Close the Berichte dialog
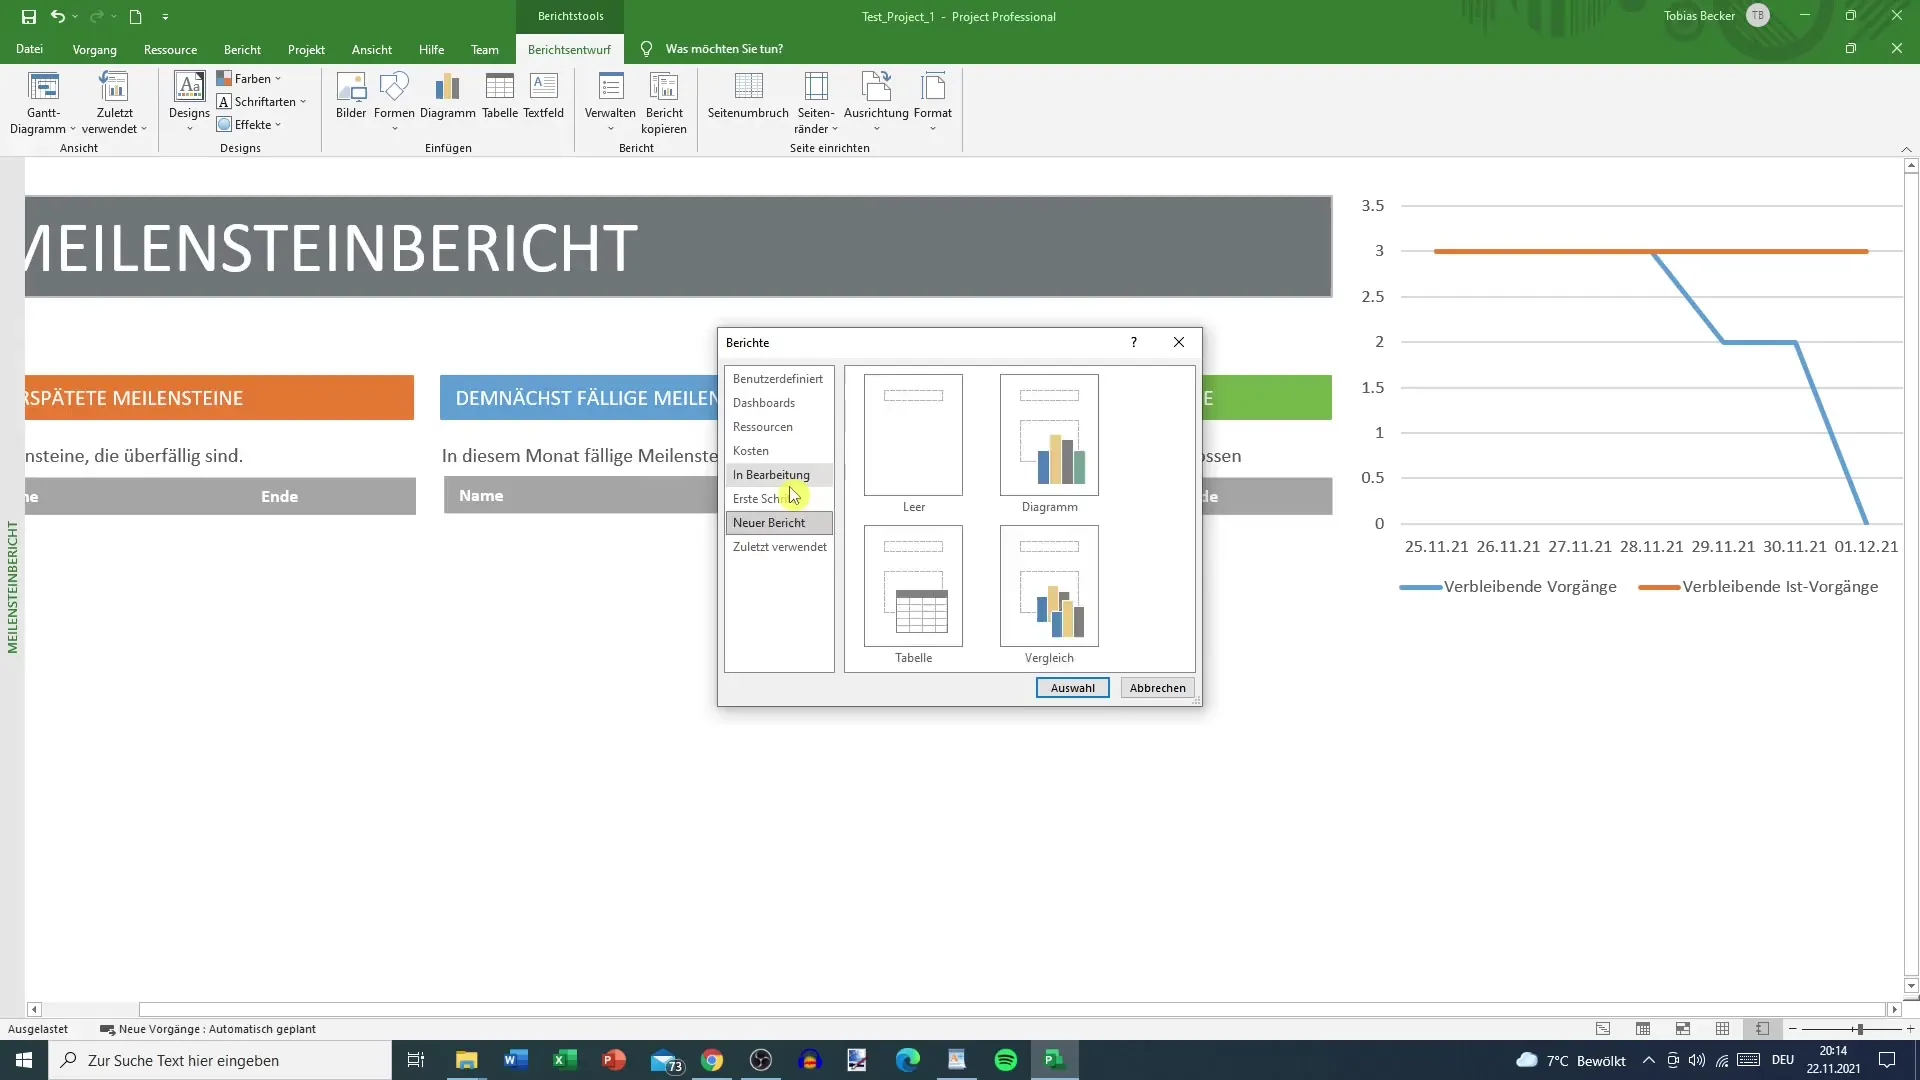The image size is (1920, 1080). point(1179,342)
